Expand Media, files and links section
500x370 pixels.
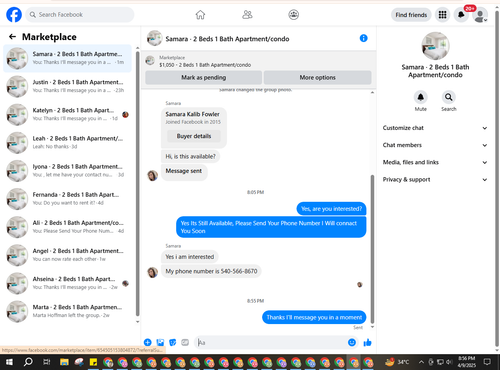coord(435,162)
